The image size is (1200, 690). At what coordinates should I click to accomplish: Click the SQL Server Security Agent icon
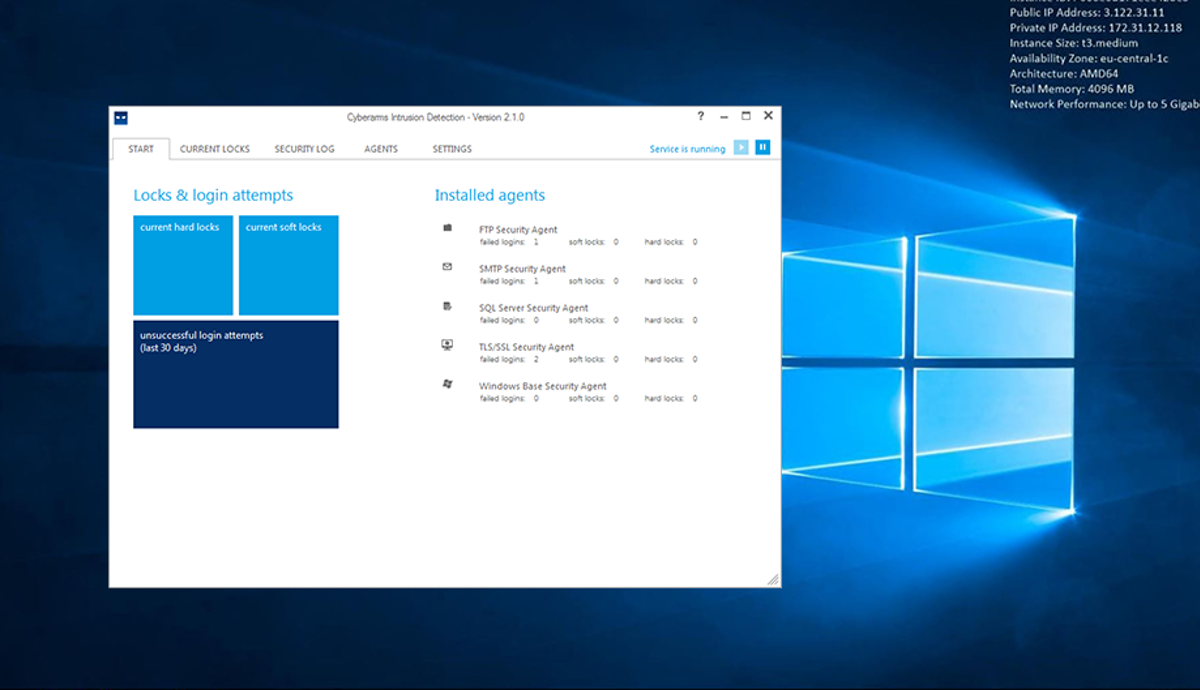coord(447,306)
